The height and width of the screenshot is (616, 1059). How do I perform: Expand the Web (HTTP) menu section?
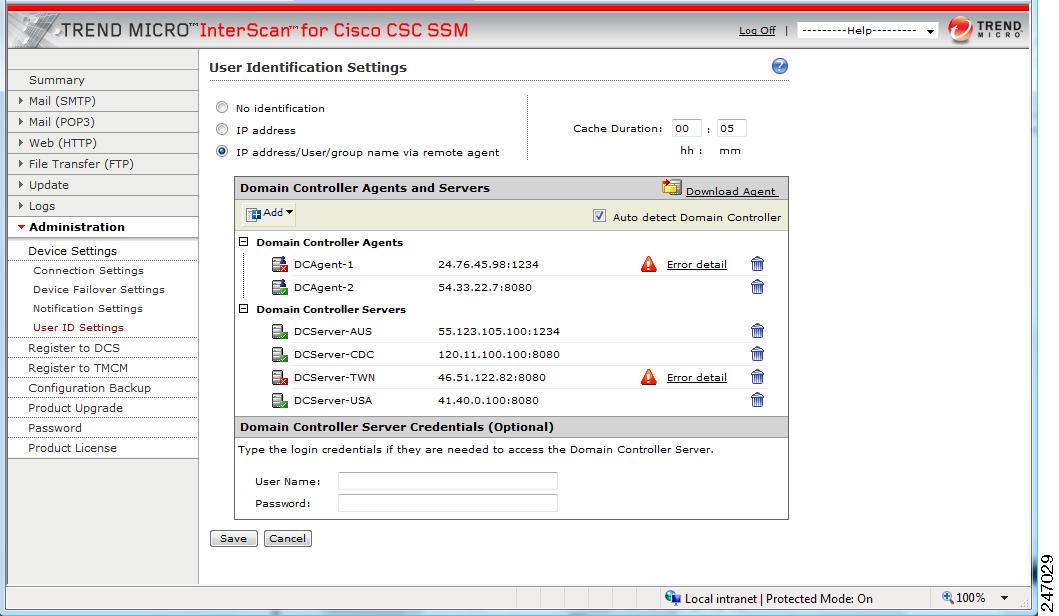pos(21,143)
